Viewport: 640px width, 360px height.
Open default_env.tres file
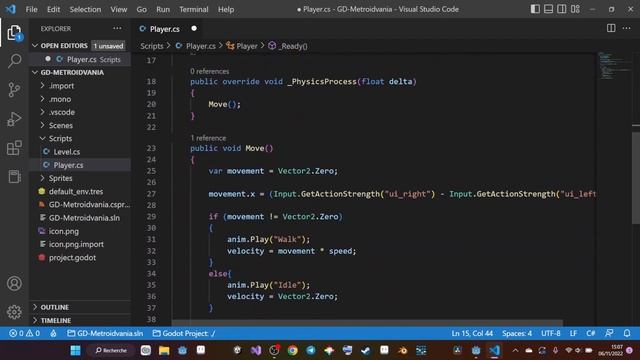coord(76,191)
